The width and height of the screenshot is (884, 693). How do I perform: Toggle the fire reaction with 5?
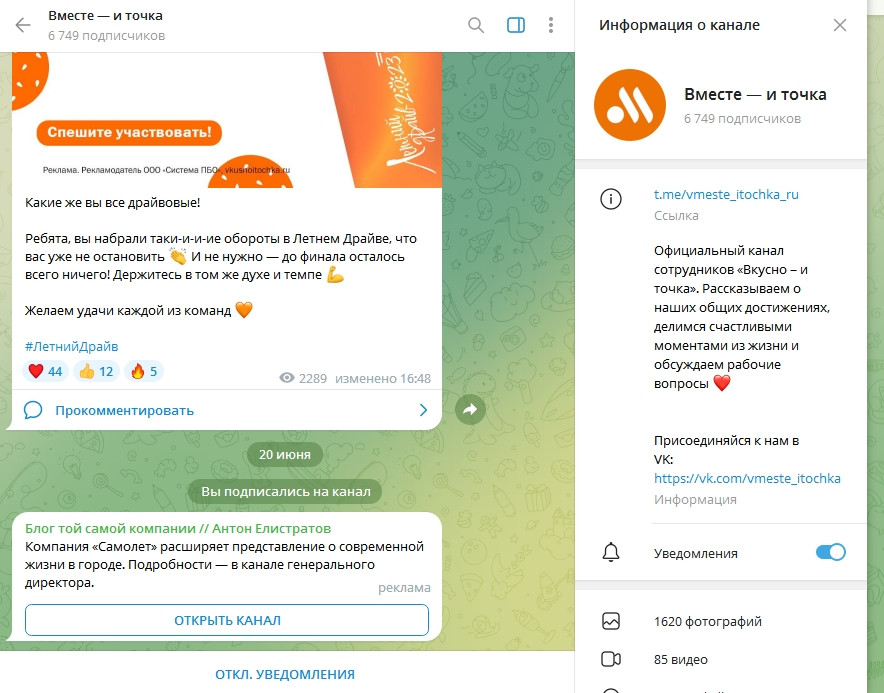(144, 371)
